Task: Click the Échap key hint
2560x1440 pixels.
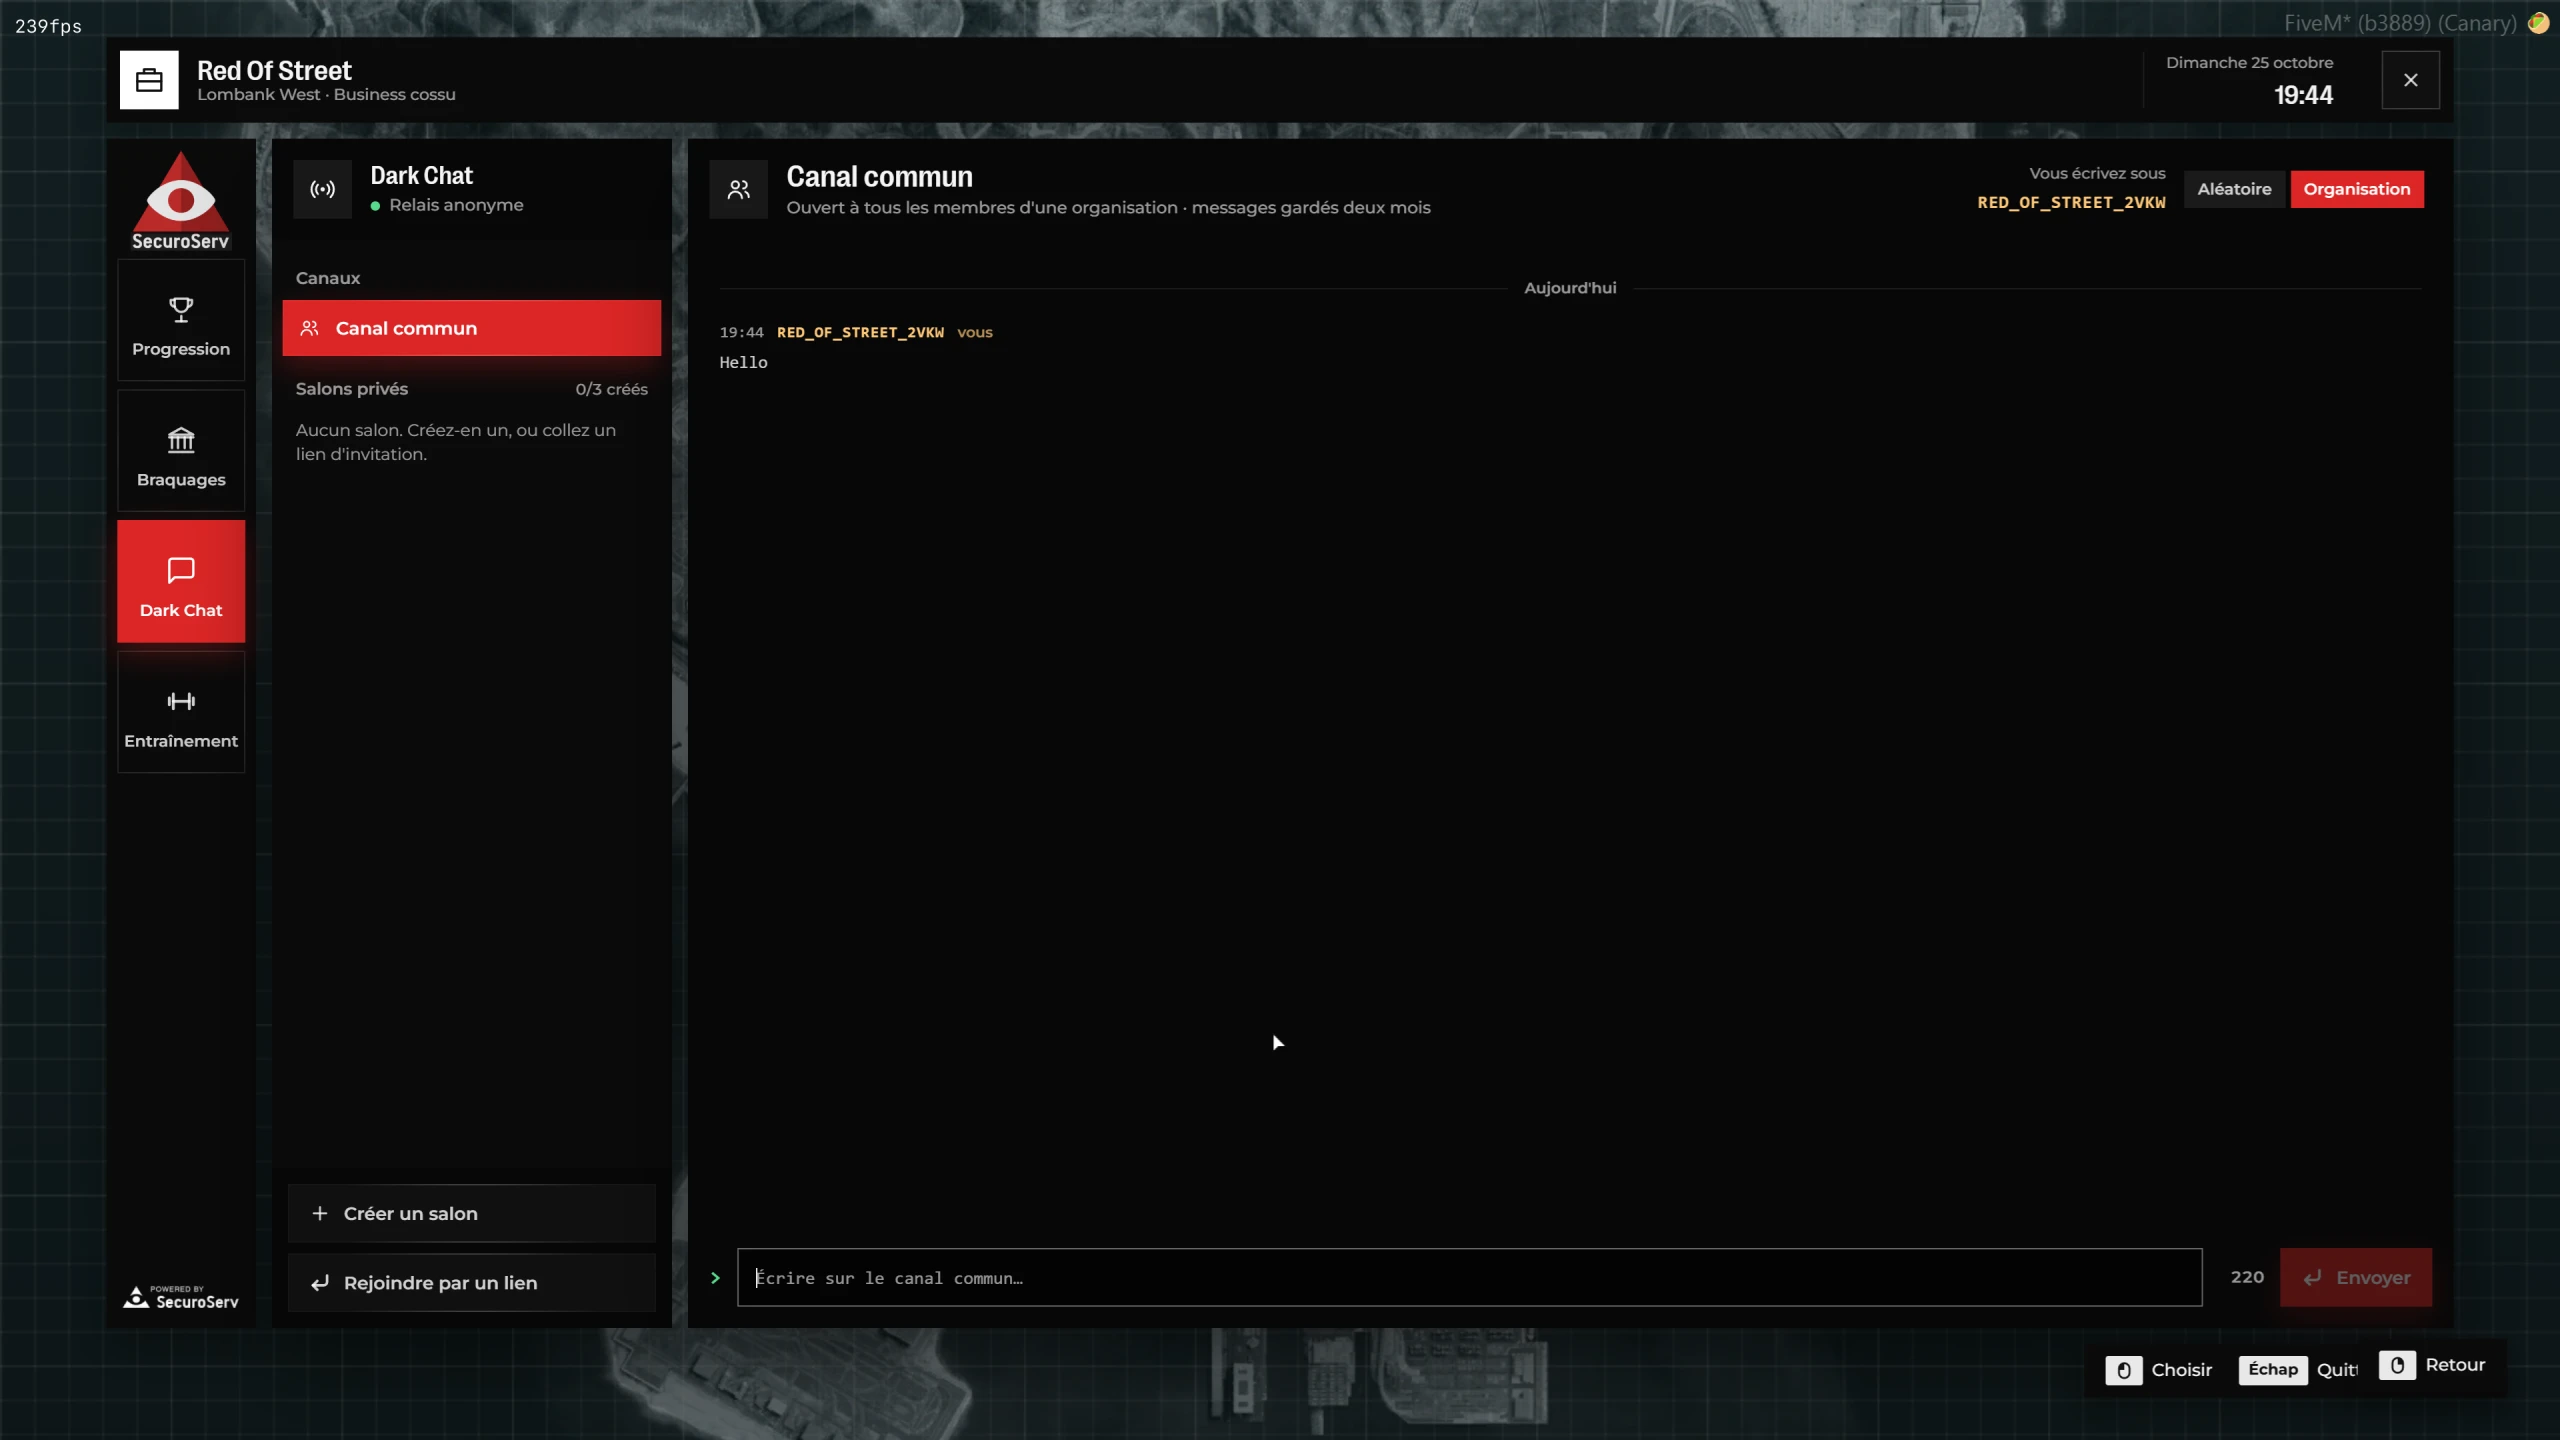Action: point(2273,1370)
